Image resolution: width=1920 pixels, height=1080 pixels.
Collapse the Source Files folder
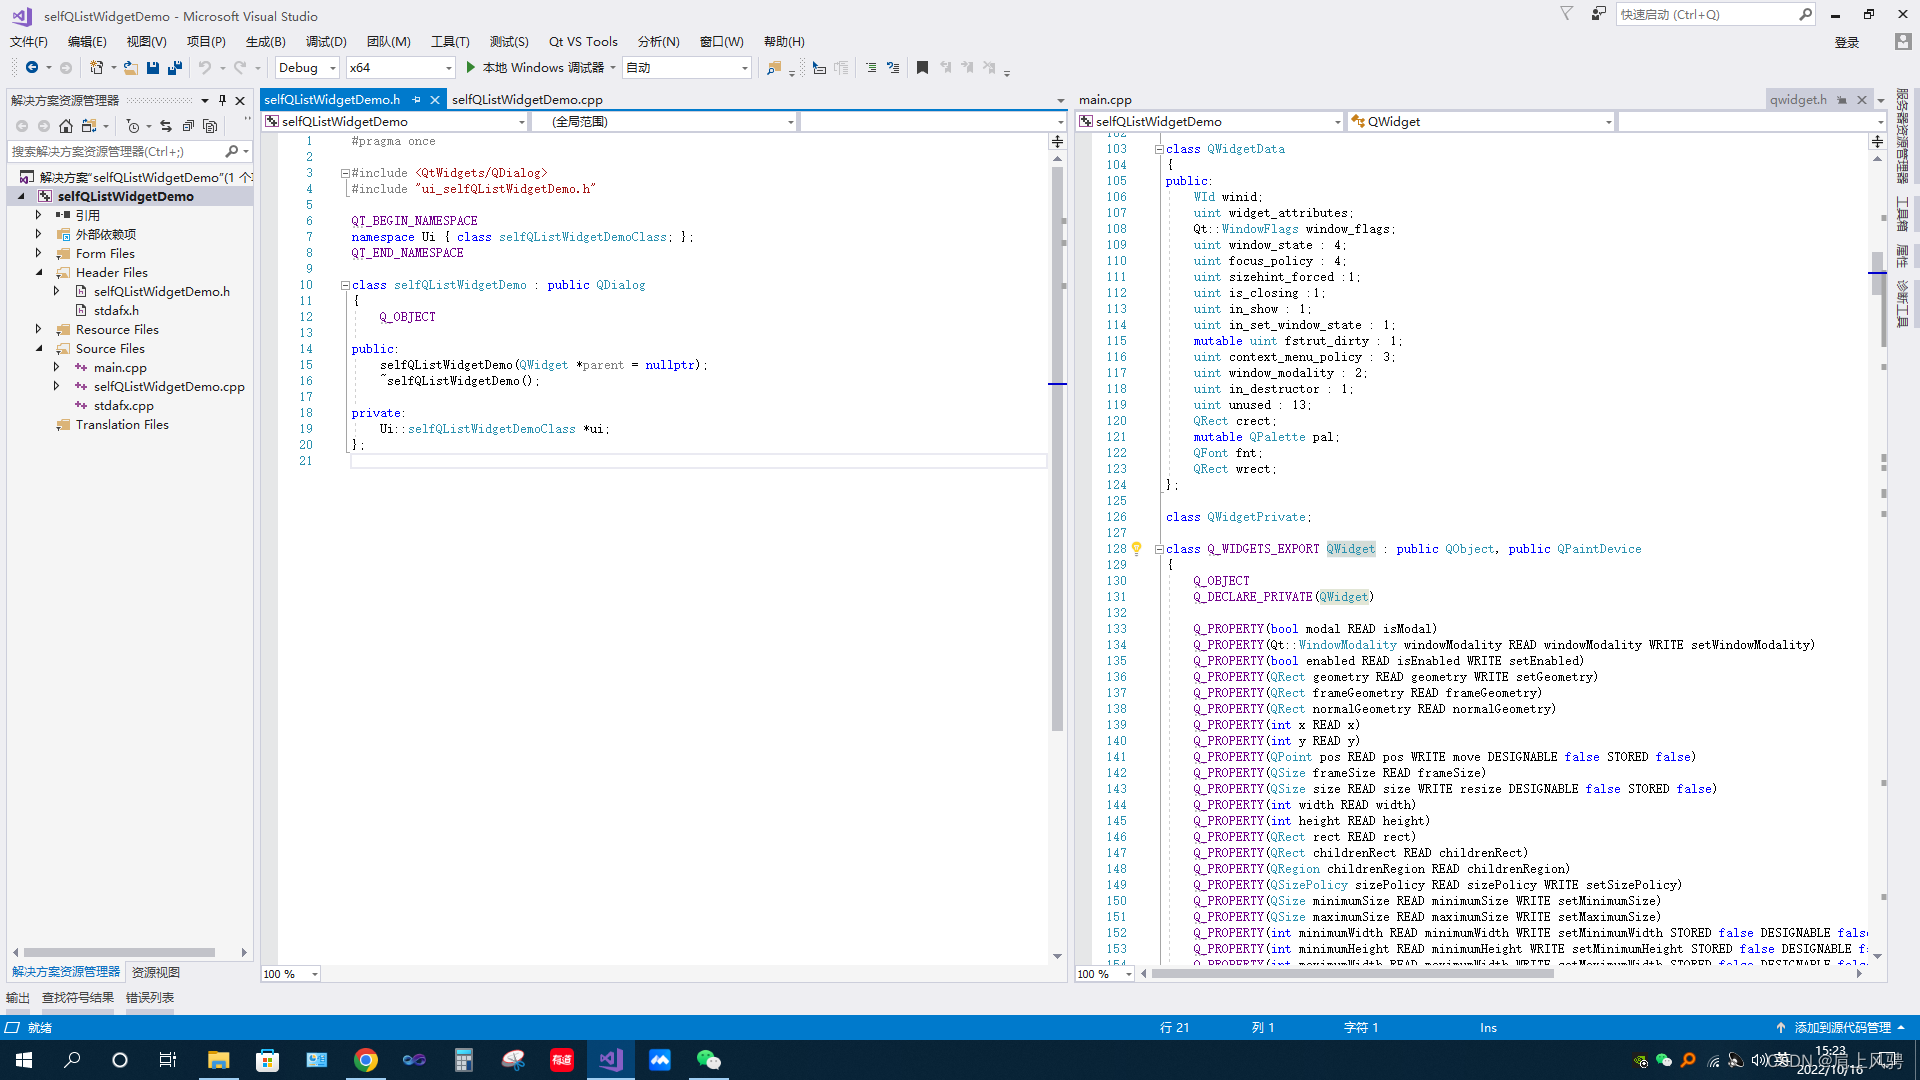39,348
